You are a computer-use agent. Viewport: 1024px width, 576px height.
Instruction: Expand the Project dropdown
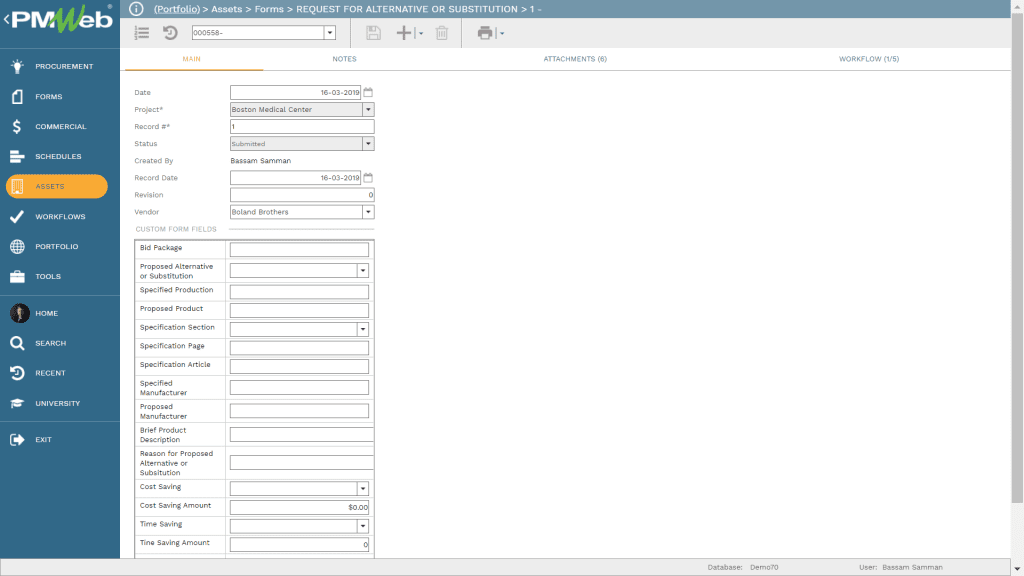368,110
